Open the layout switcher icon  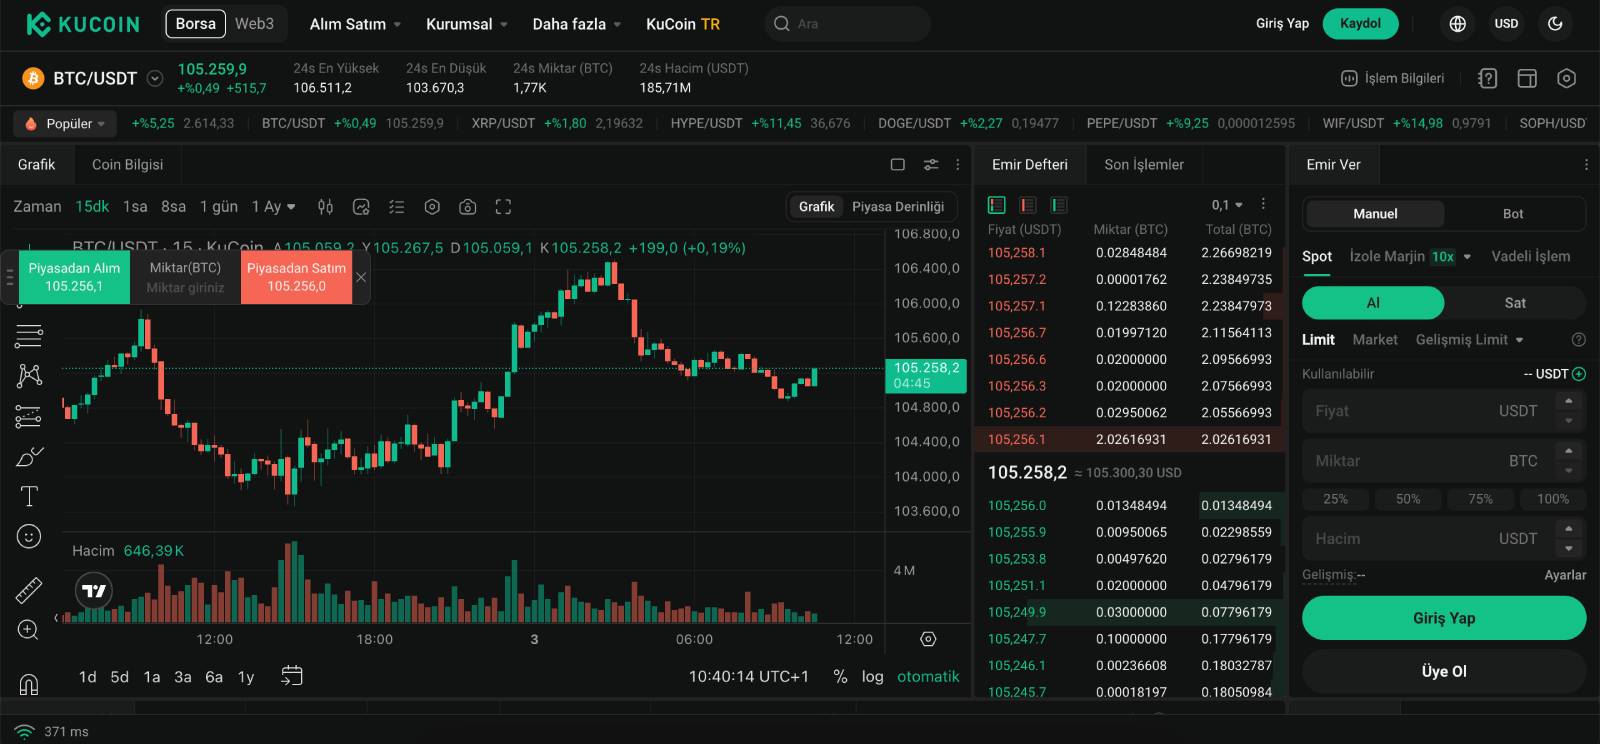click(x=1527, y=78)
